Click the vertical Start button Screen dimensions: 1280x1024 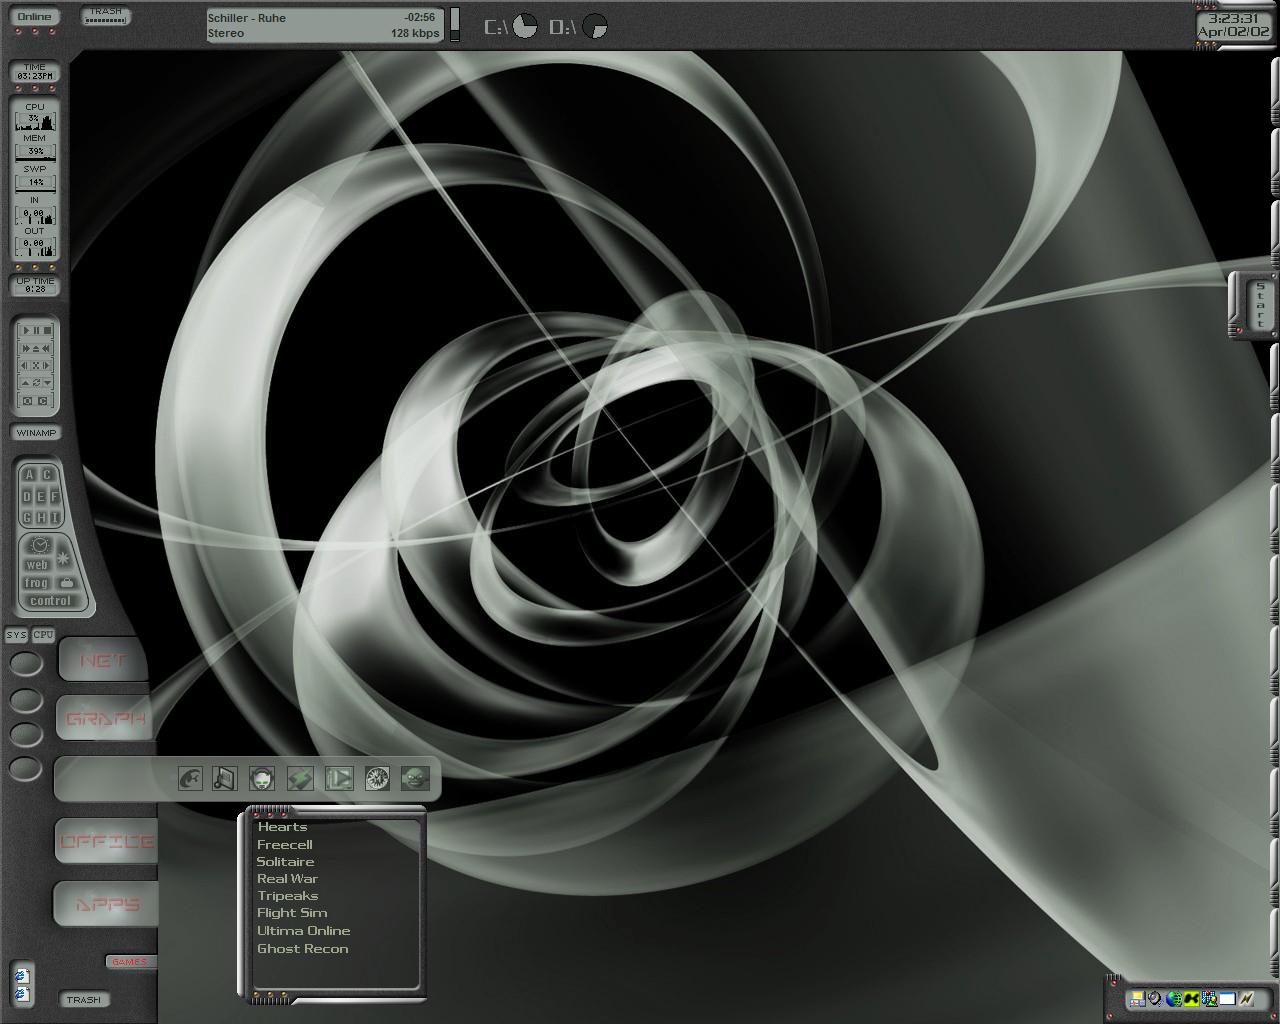(1260, 306)
